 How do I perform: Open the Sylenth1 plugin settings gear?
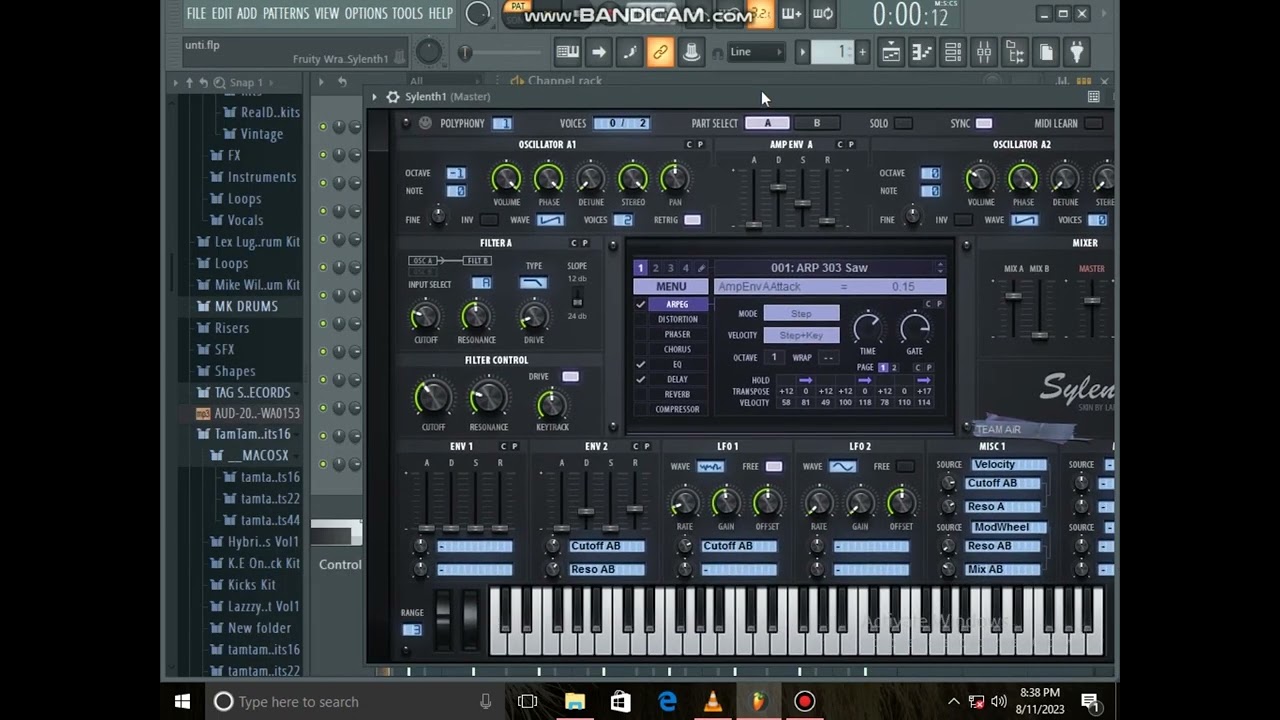pyautogui.click(x=393, y=97)
